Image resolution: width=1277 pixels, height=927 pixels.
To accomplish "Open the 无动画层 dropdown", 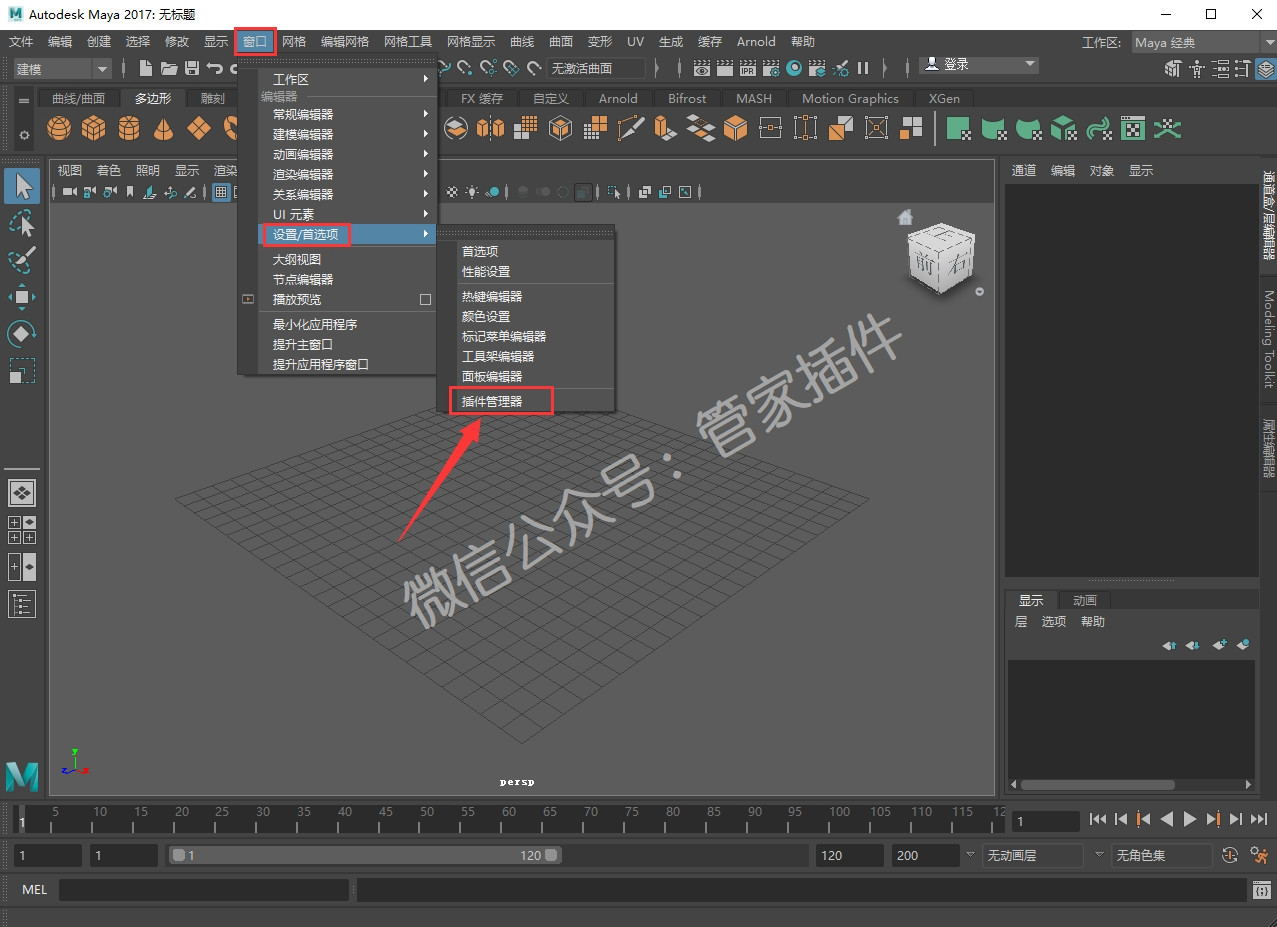I will 1032,855.
